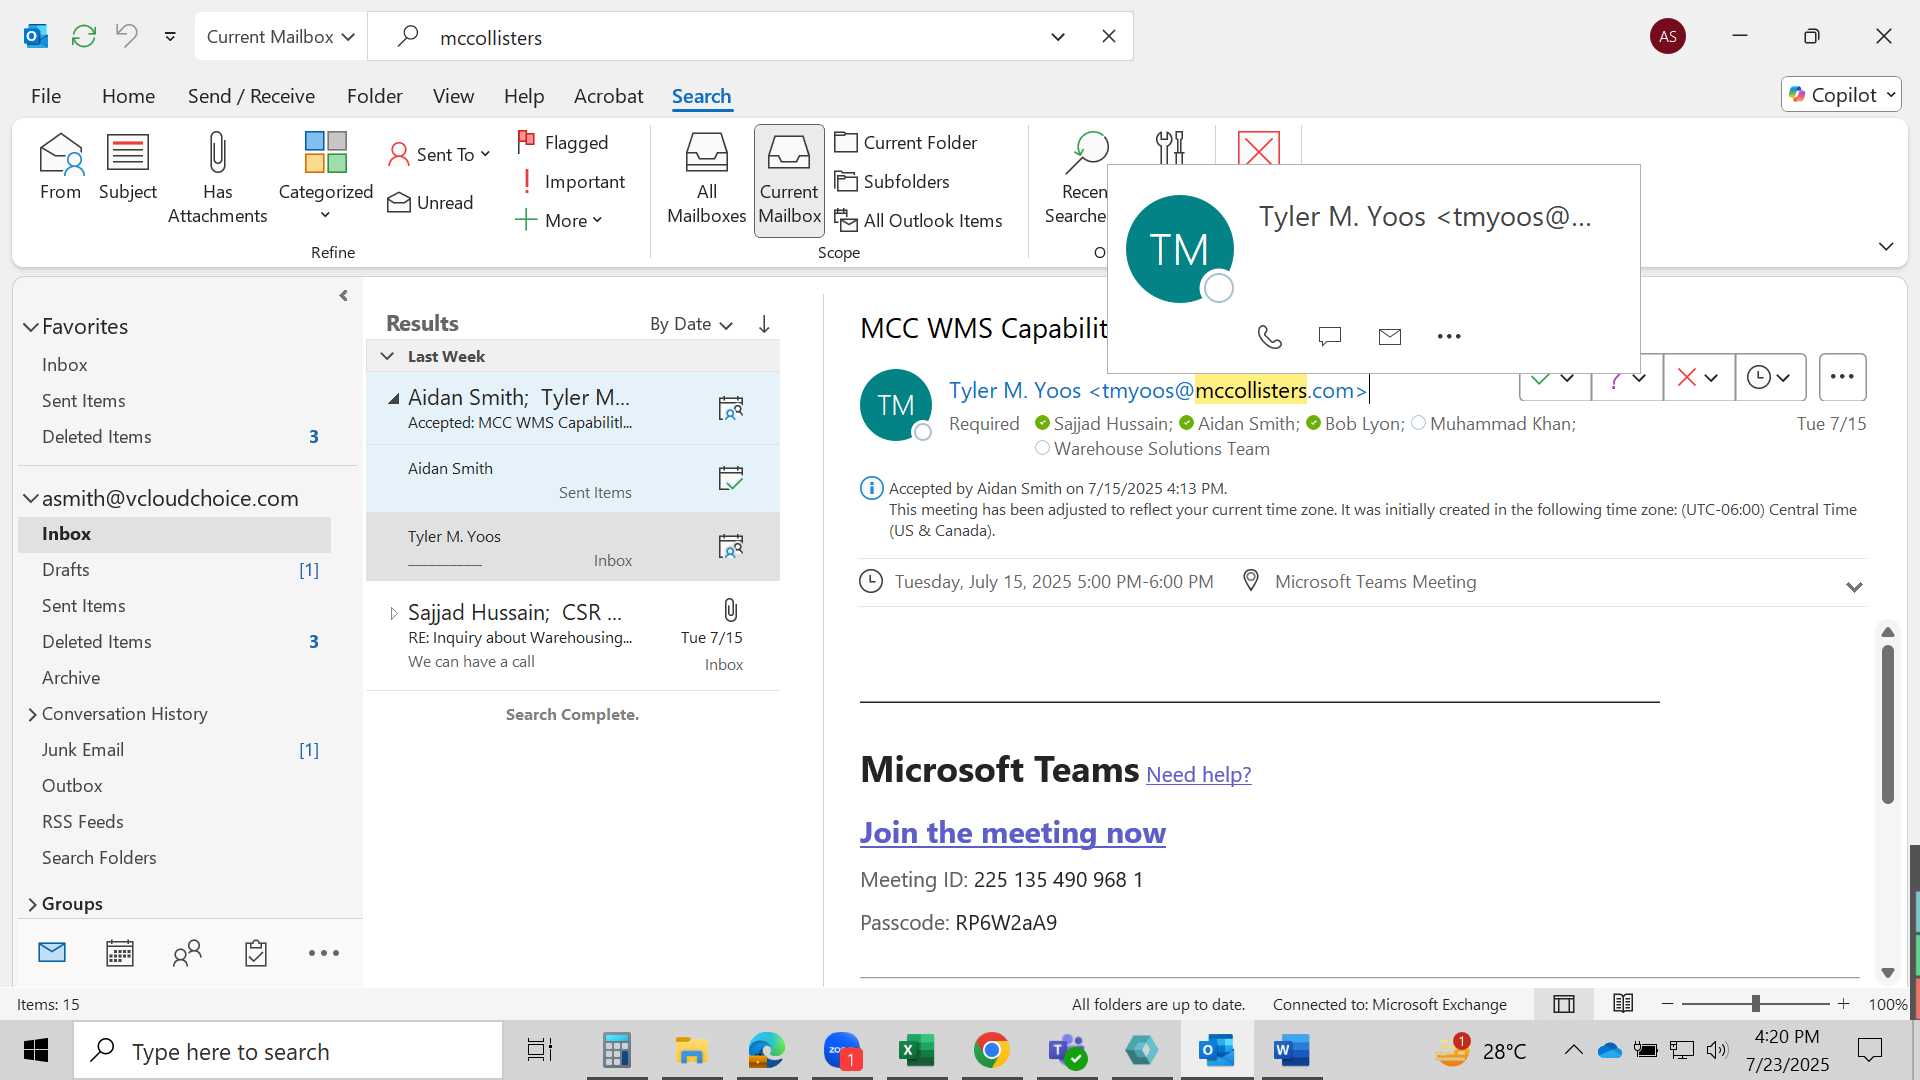Open more meeting actions ellipsis button
The image size is (1920, 1080).
[1842, 377]
